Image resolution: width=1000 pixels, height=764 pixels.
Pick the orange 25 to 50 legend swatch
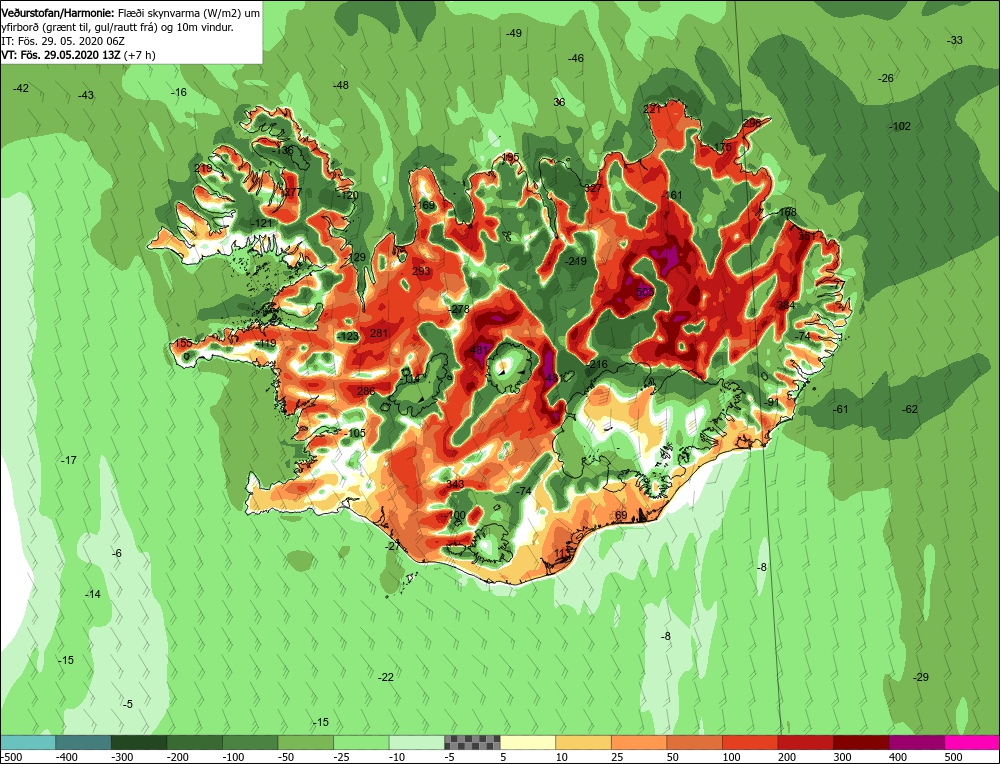pyautogui.click(x=639, y=742)
